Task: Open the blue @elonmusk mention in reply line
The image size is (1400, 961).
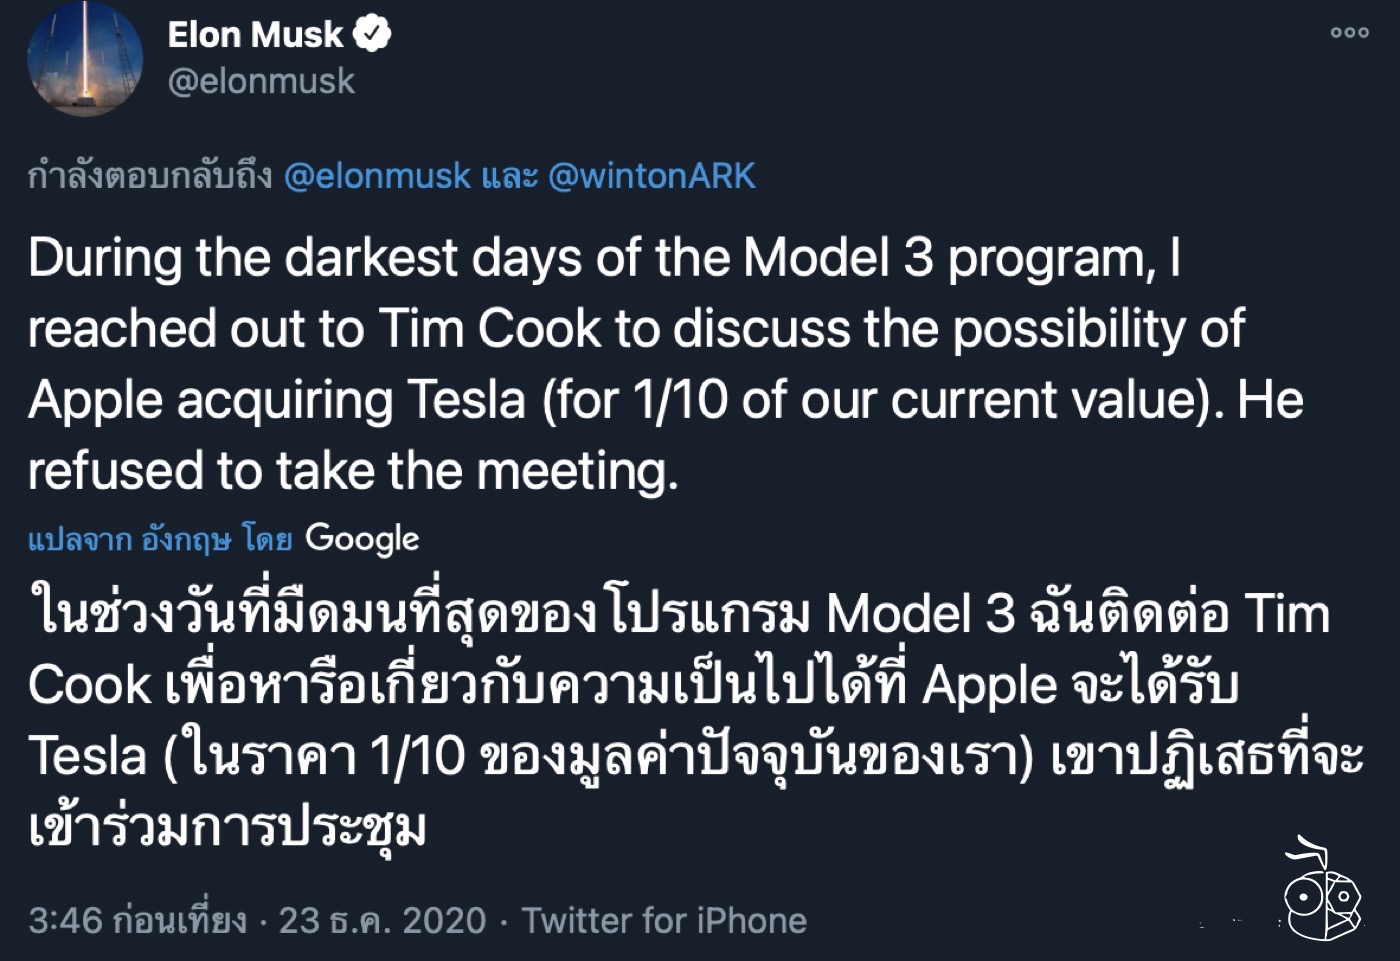Action: [x=377, y=176]
